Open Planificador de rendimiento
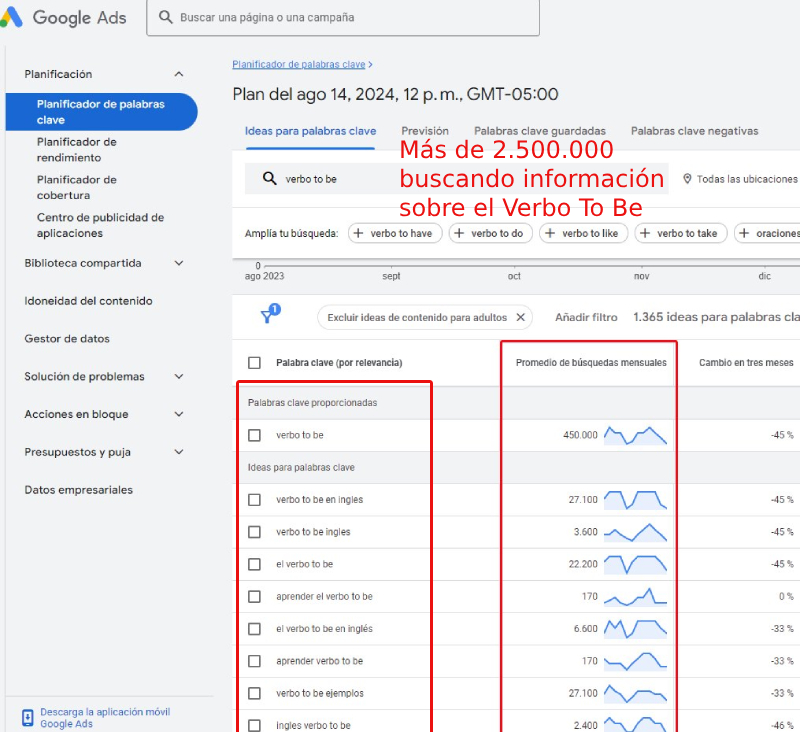 (77, 149)
